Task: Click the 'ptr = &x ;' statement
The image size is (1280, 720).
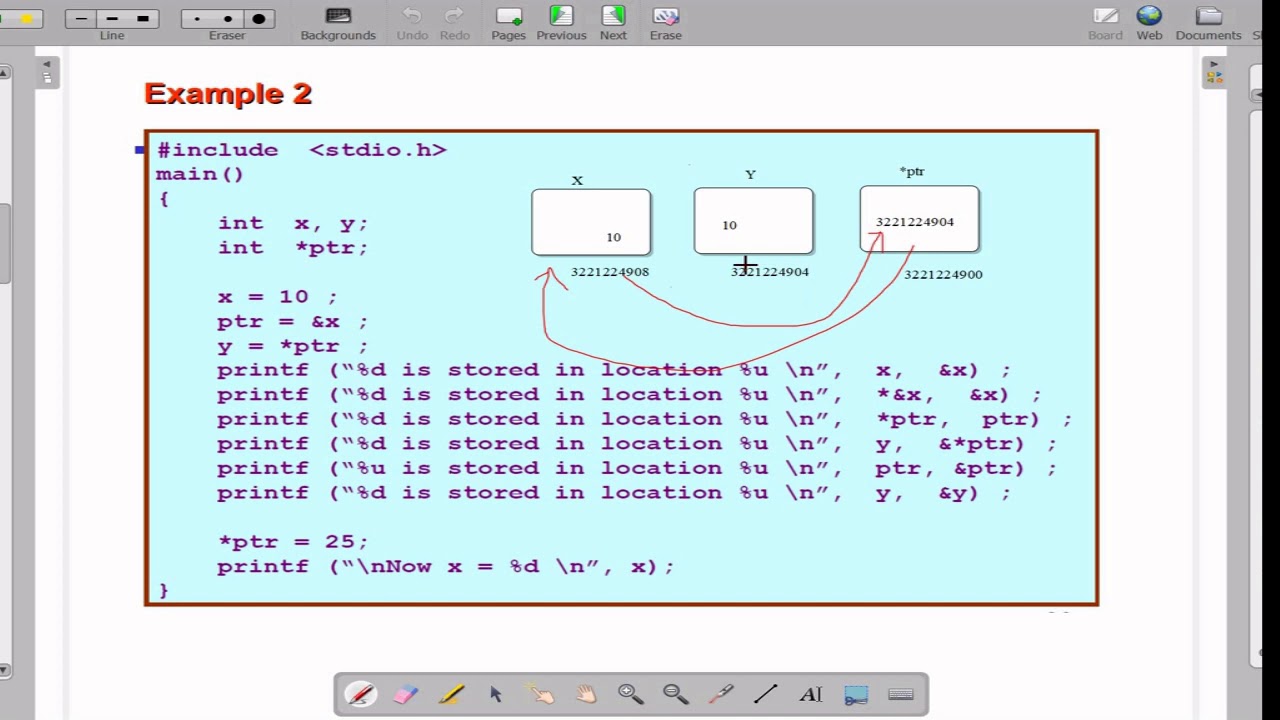Action: click(293, 321)
